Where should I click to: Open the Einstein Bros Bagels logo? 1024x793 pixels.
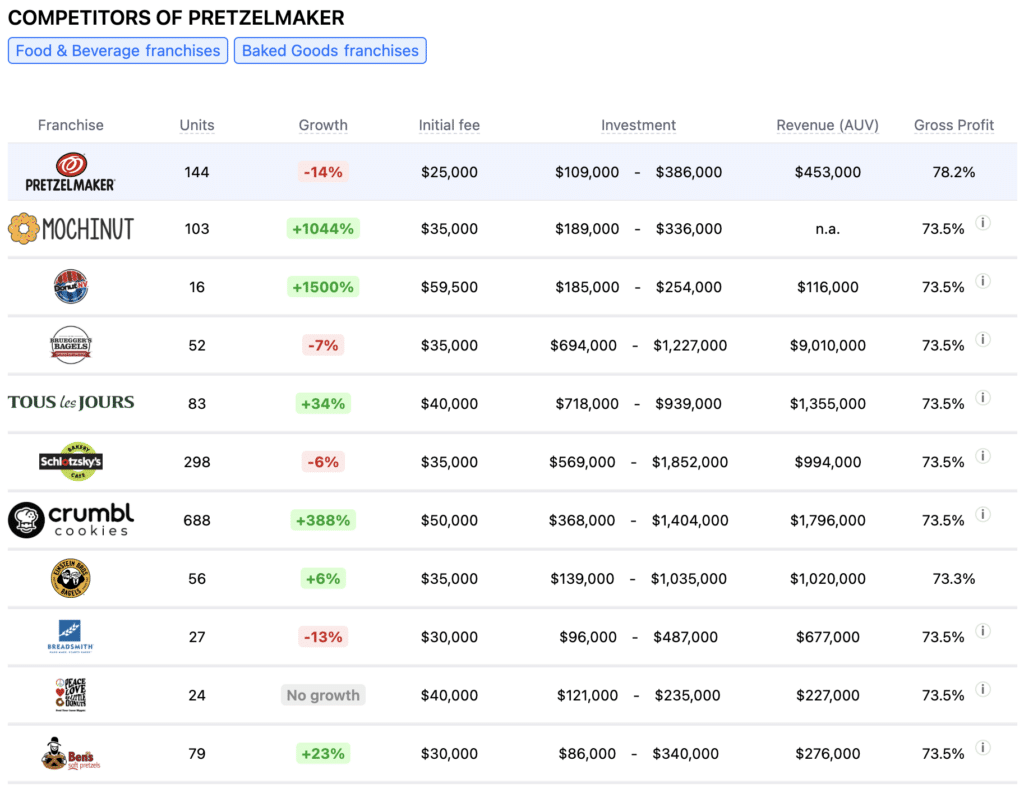click(71, 578)
